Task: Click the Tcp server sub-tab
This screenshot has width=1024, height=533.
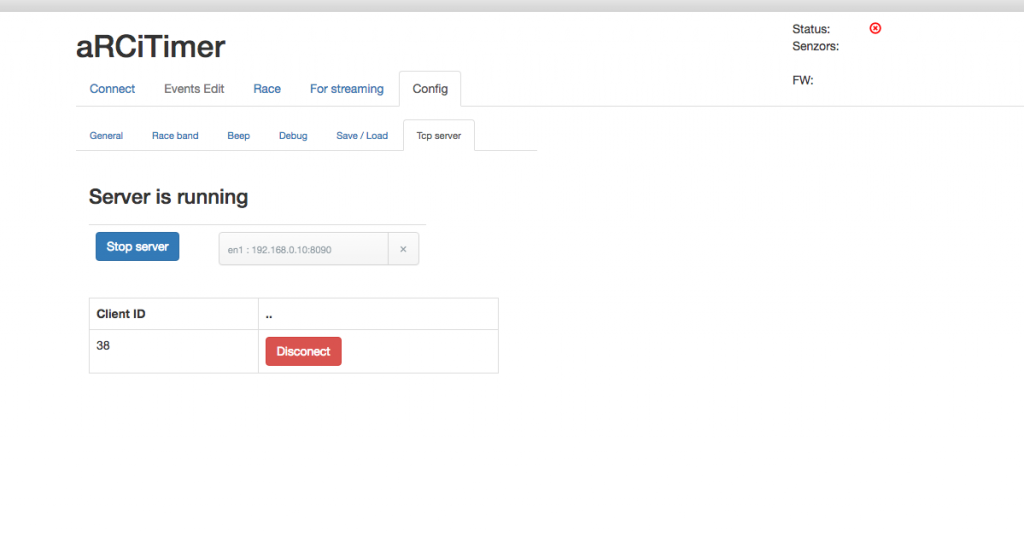Action: point(438,136)
